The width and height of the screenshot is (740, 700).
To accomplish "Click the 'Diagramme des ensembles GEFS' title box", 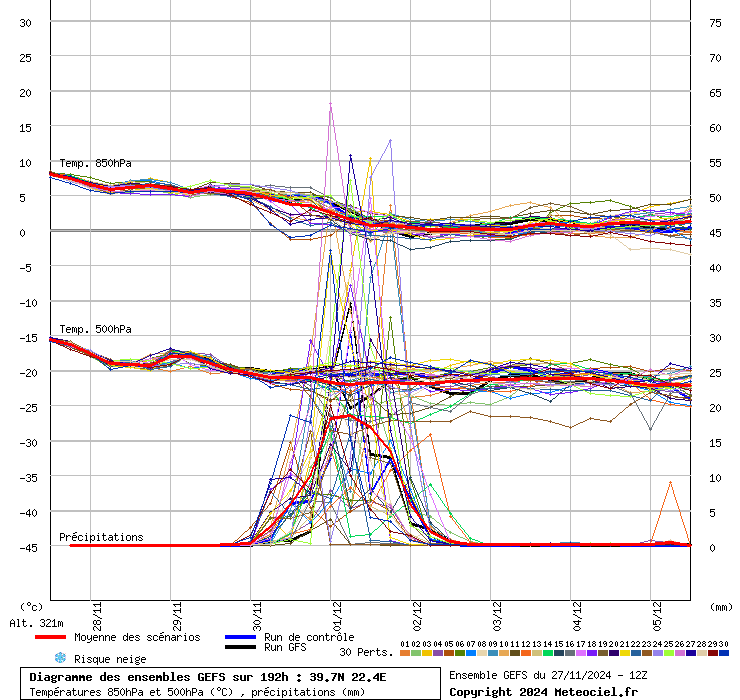I will point(230,684).
